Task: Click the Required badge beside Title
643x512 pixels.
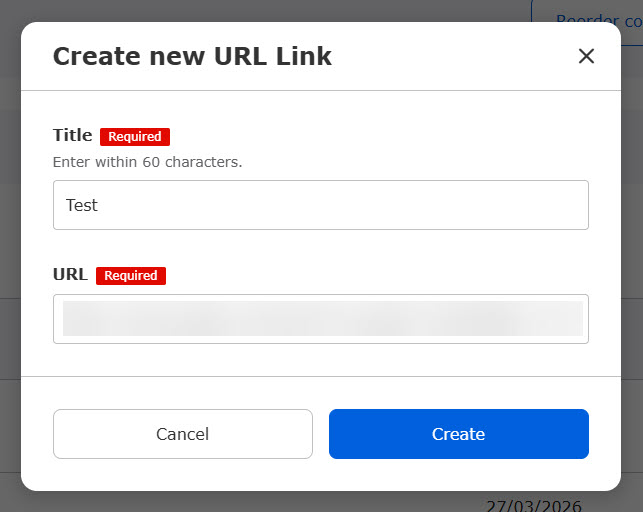Action: (x=135, y=137)
